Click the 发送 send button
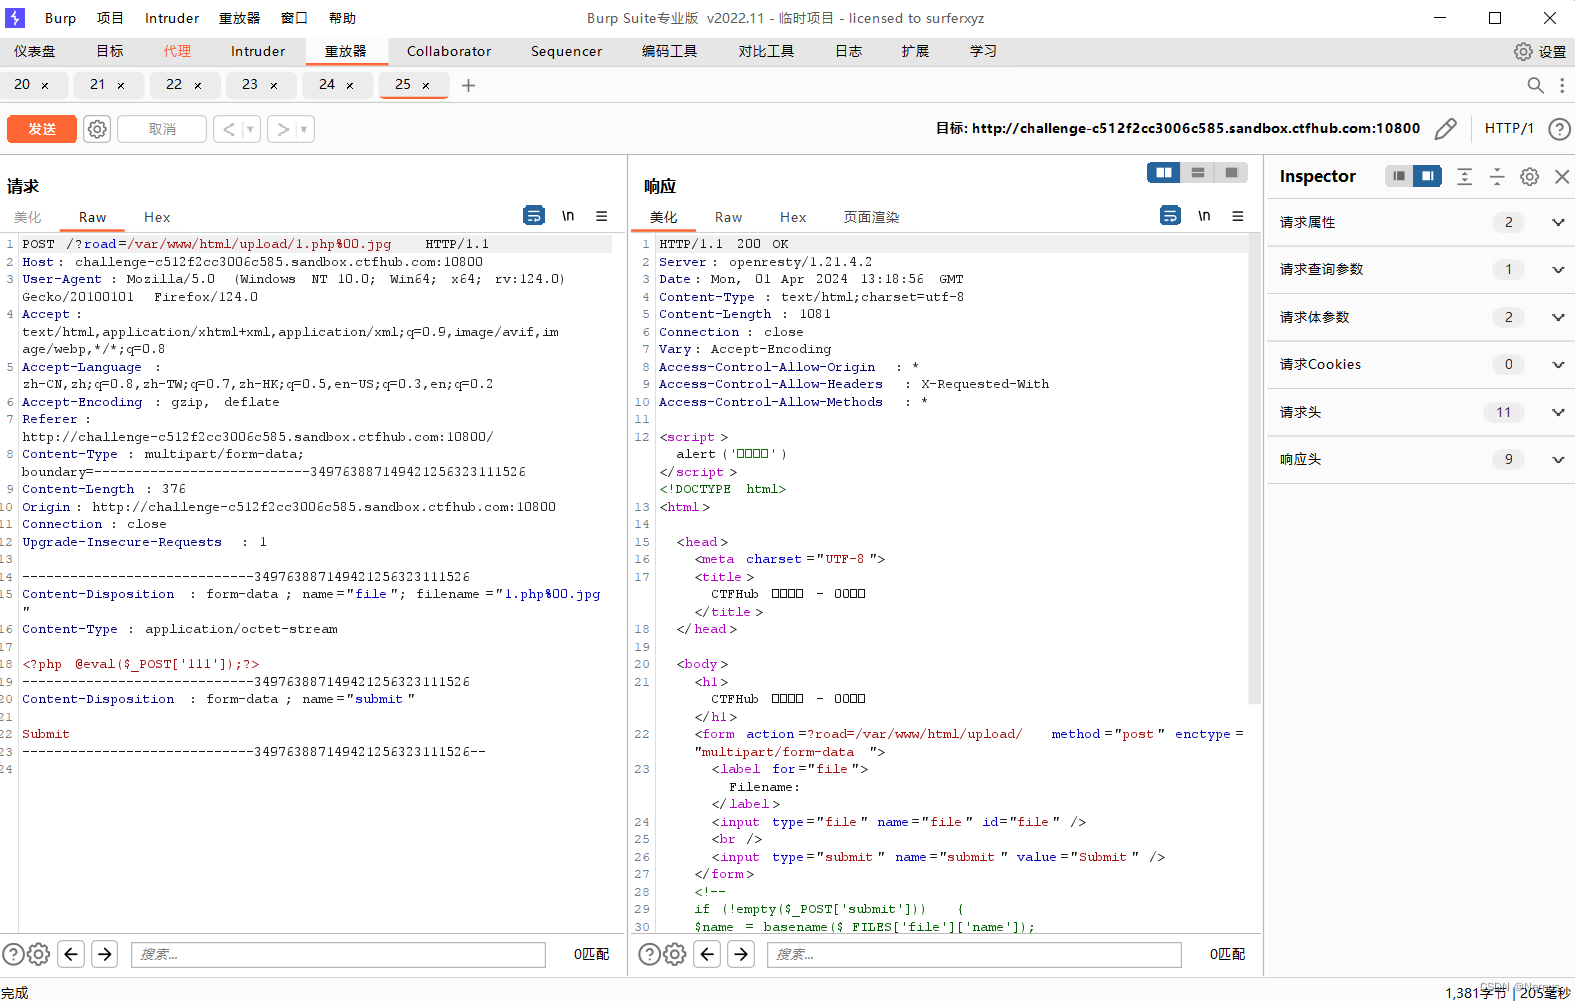The height and width of the screenshot is (1001, 1575). (x=42, y=129)
